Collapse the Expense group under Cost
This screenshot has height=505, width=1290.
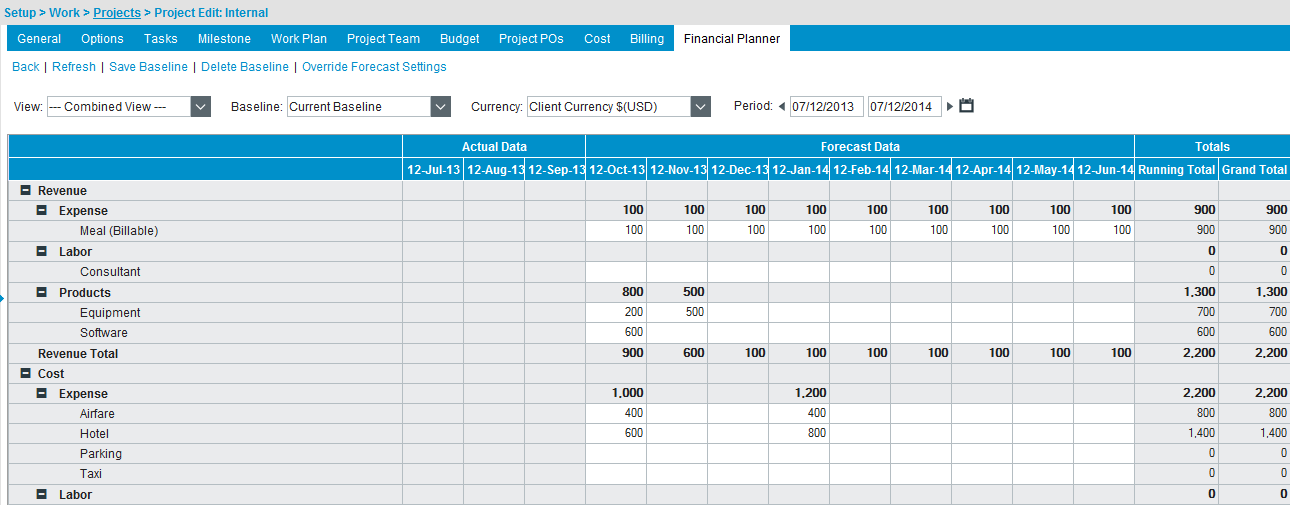42,394
